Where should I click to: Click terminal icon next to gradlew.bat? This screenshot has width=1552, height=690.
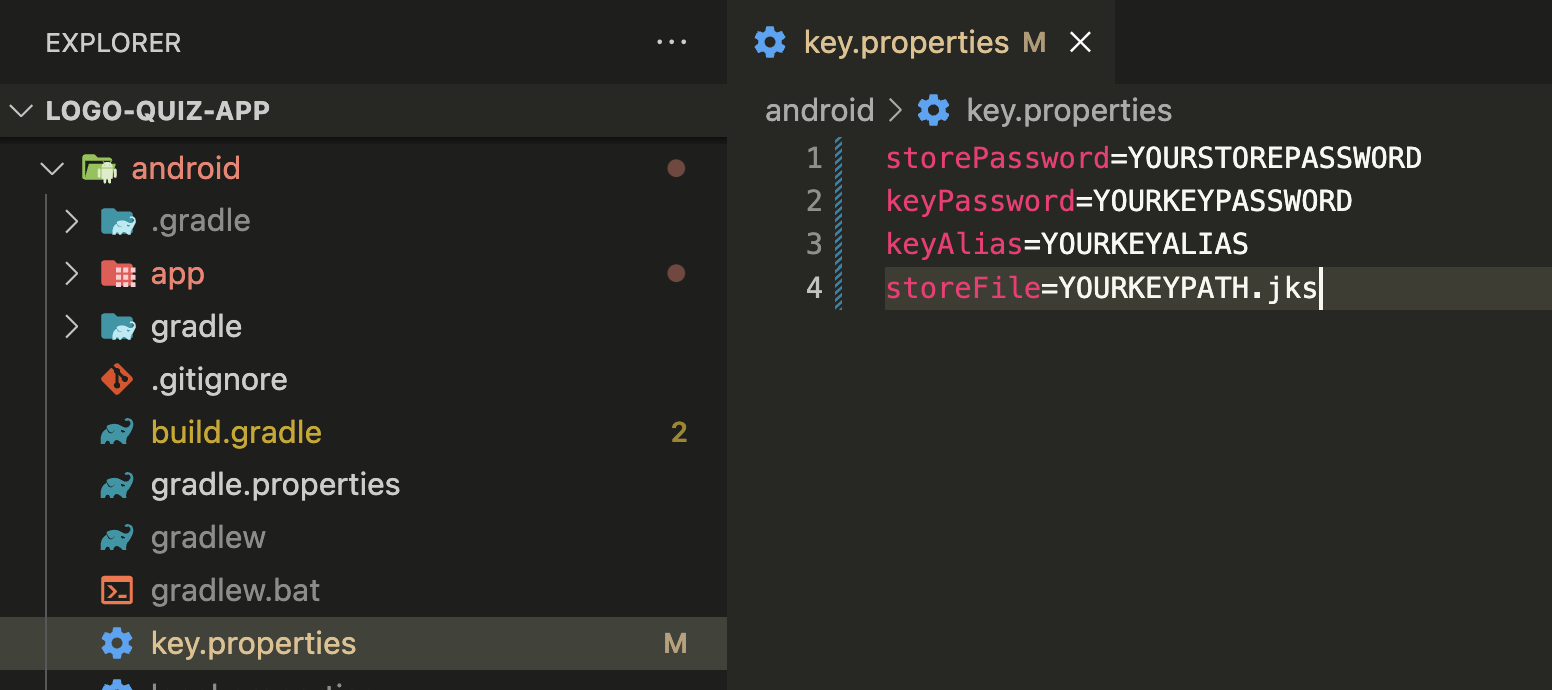click(117, 590)
